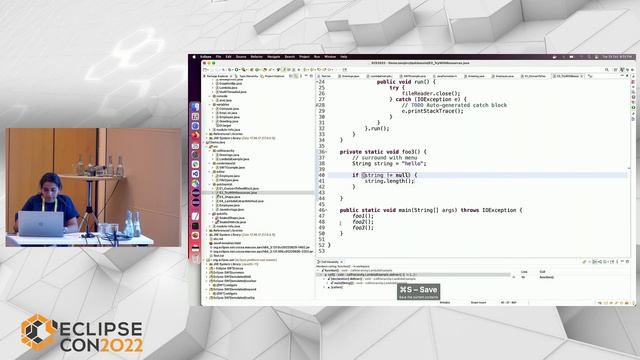This screenshot has width=640, height=360.
Task: Maximize the editor area
Action: (x=628, y=76)
